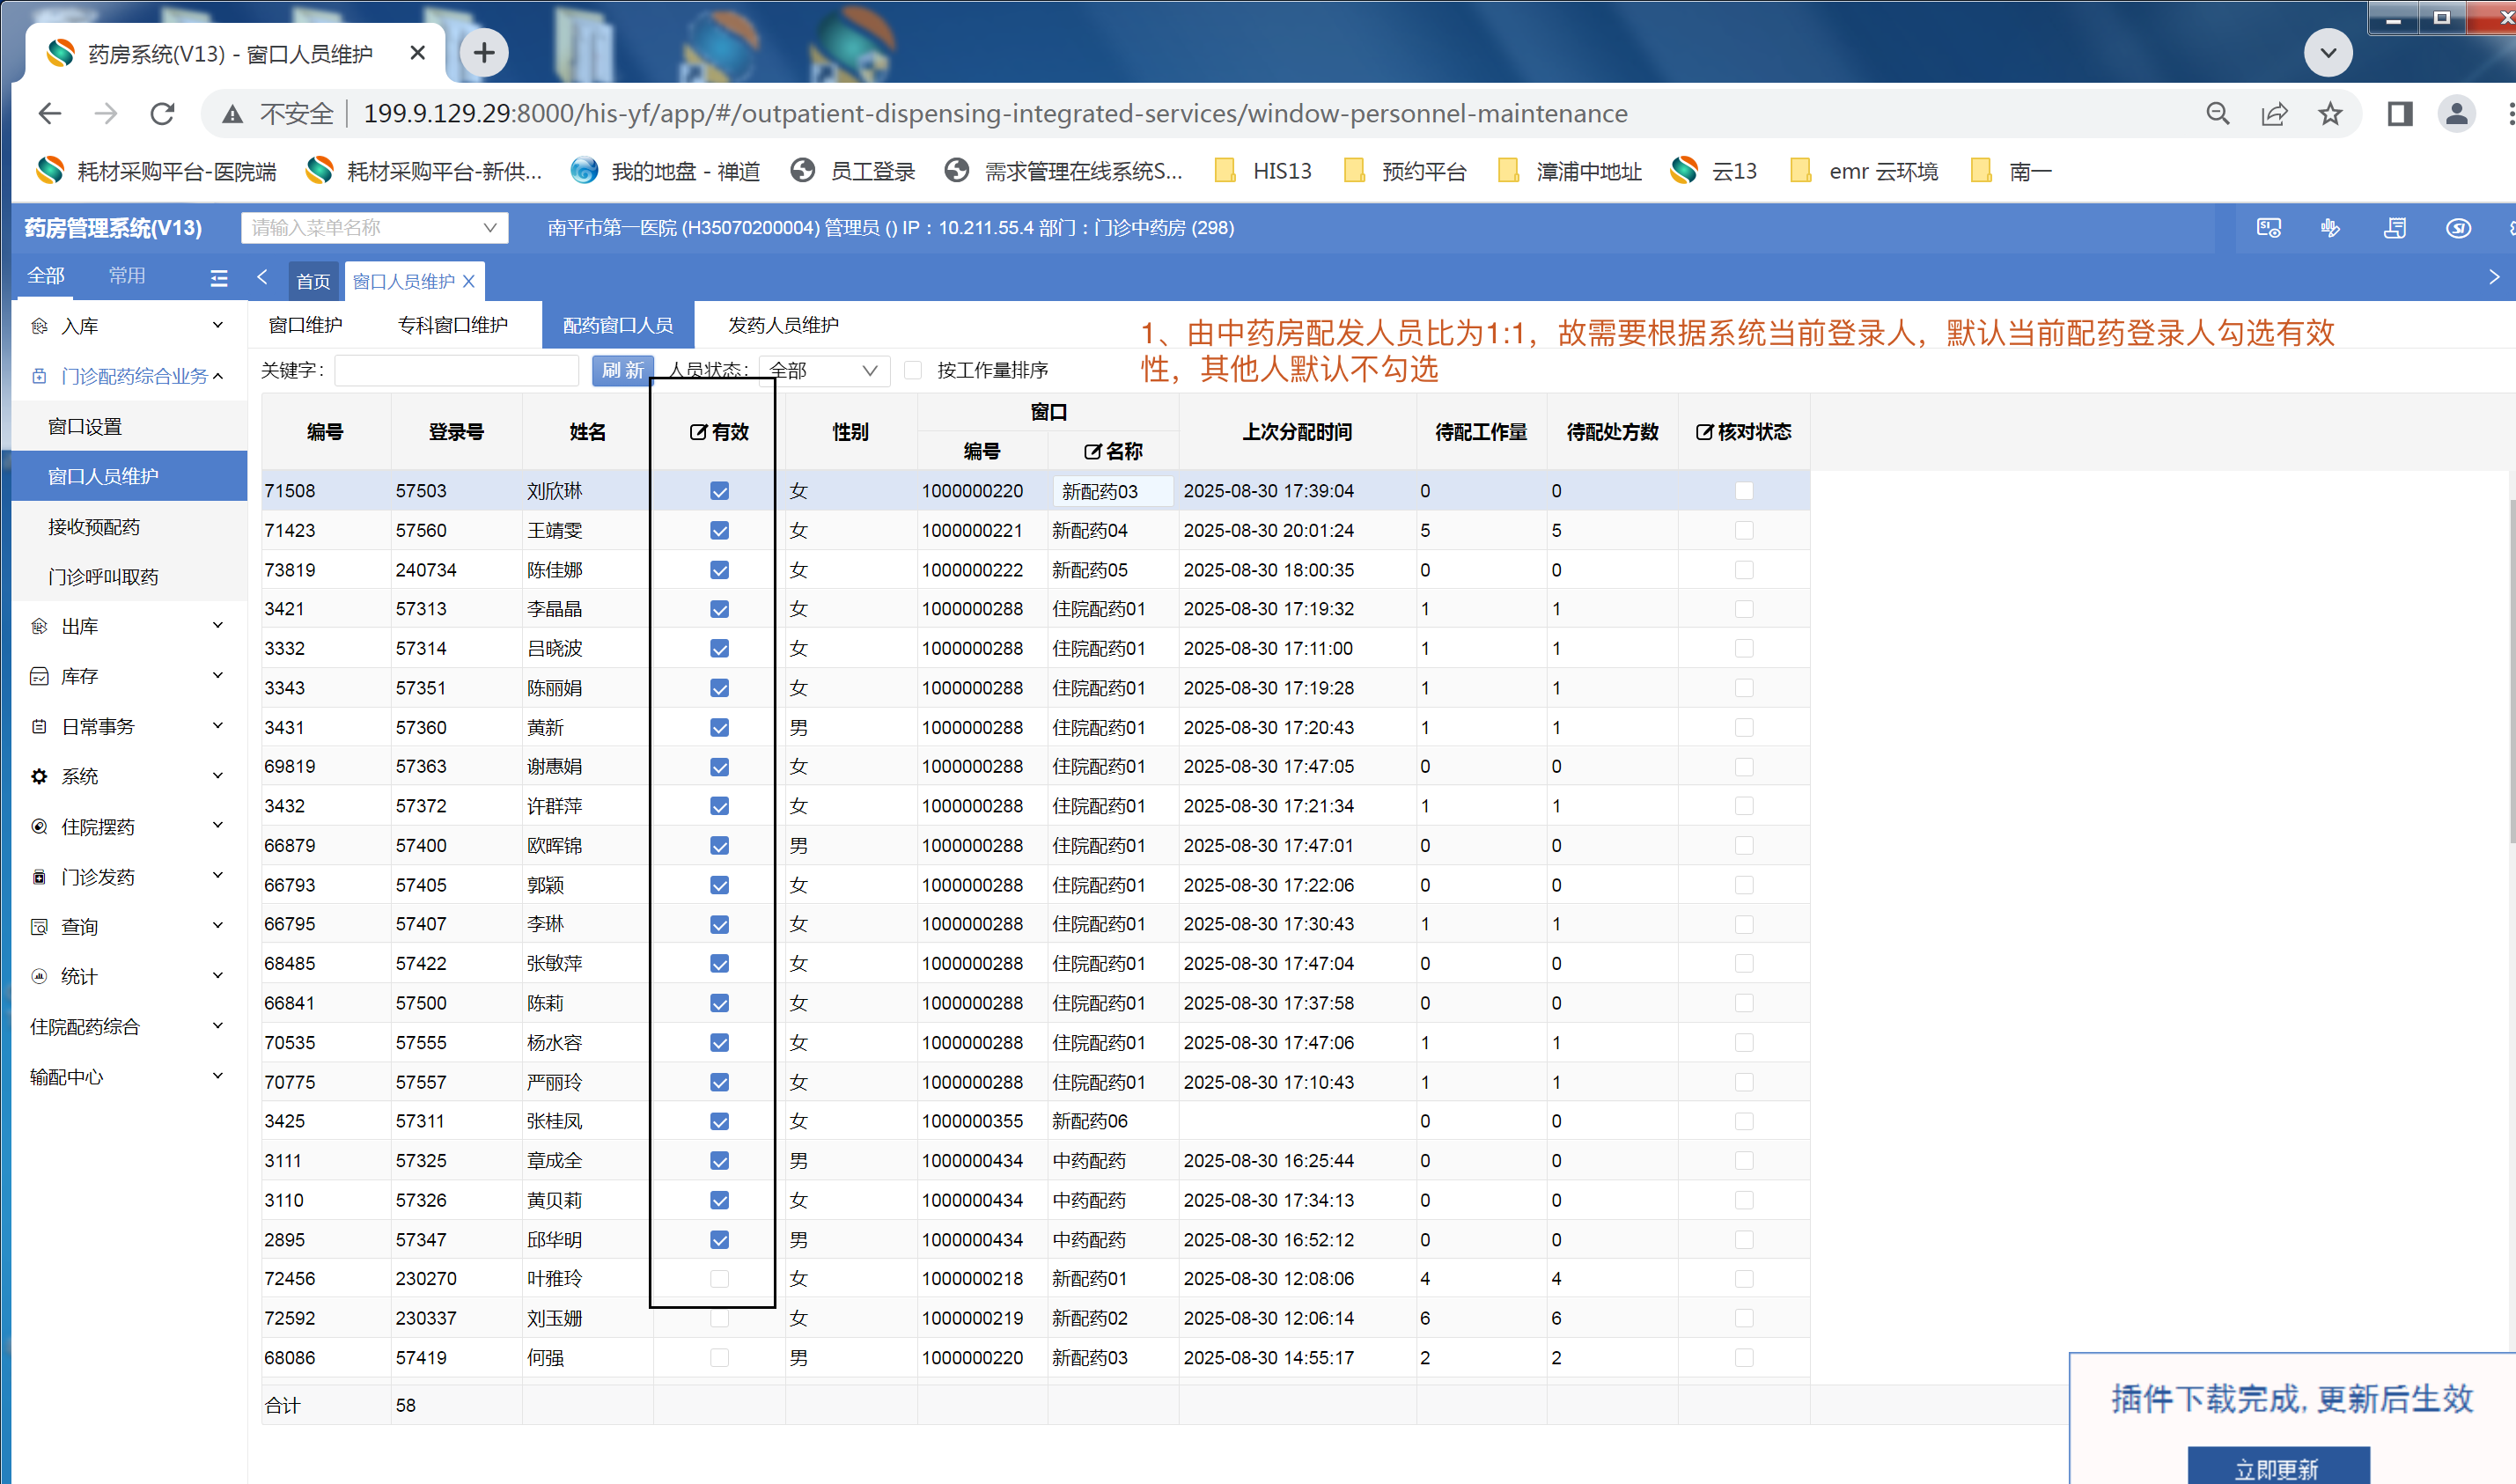Check 有效 checkbox for 何强

719,1357
